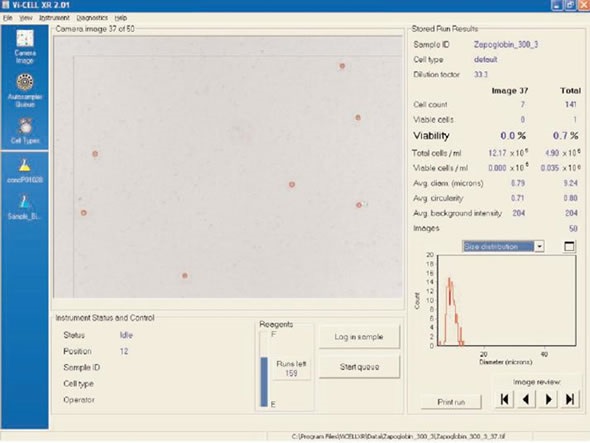Click the total Viability 0.7 % value
Image resolution: width=590 pixels, height=443 pixels.
point(566,135)
